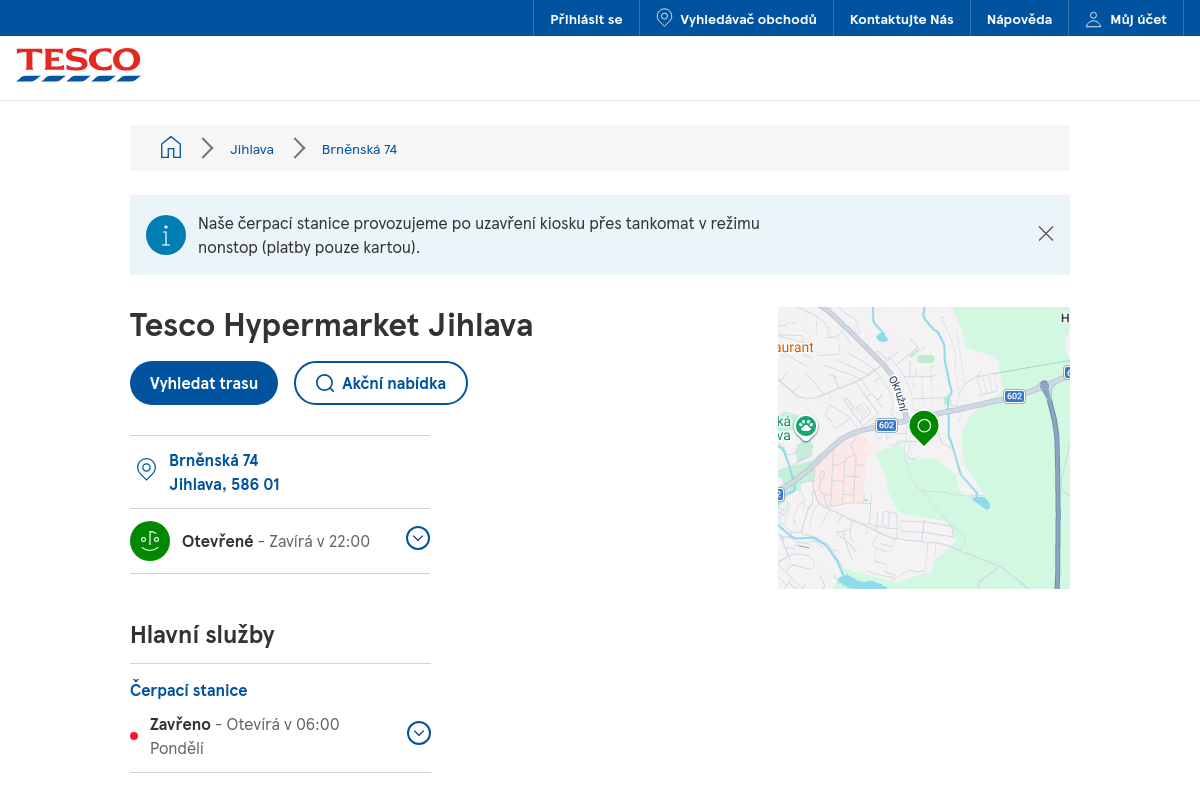Click the paw marker on the map
The height and width of the screenshot is (800, 1200).
pyautogui.click(x=806, y=427)
